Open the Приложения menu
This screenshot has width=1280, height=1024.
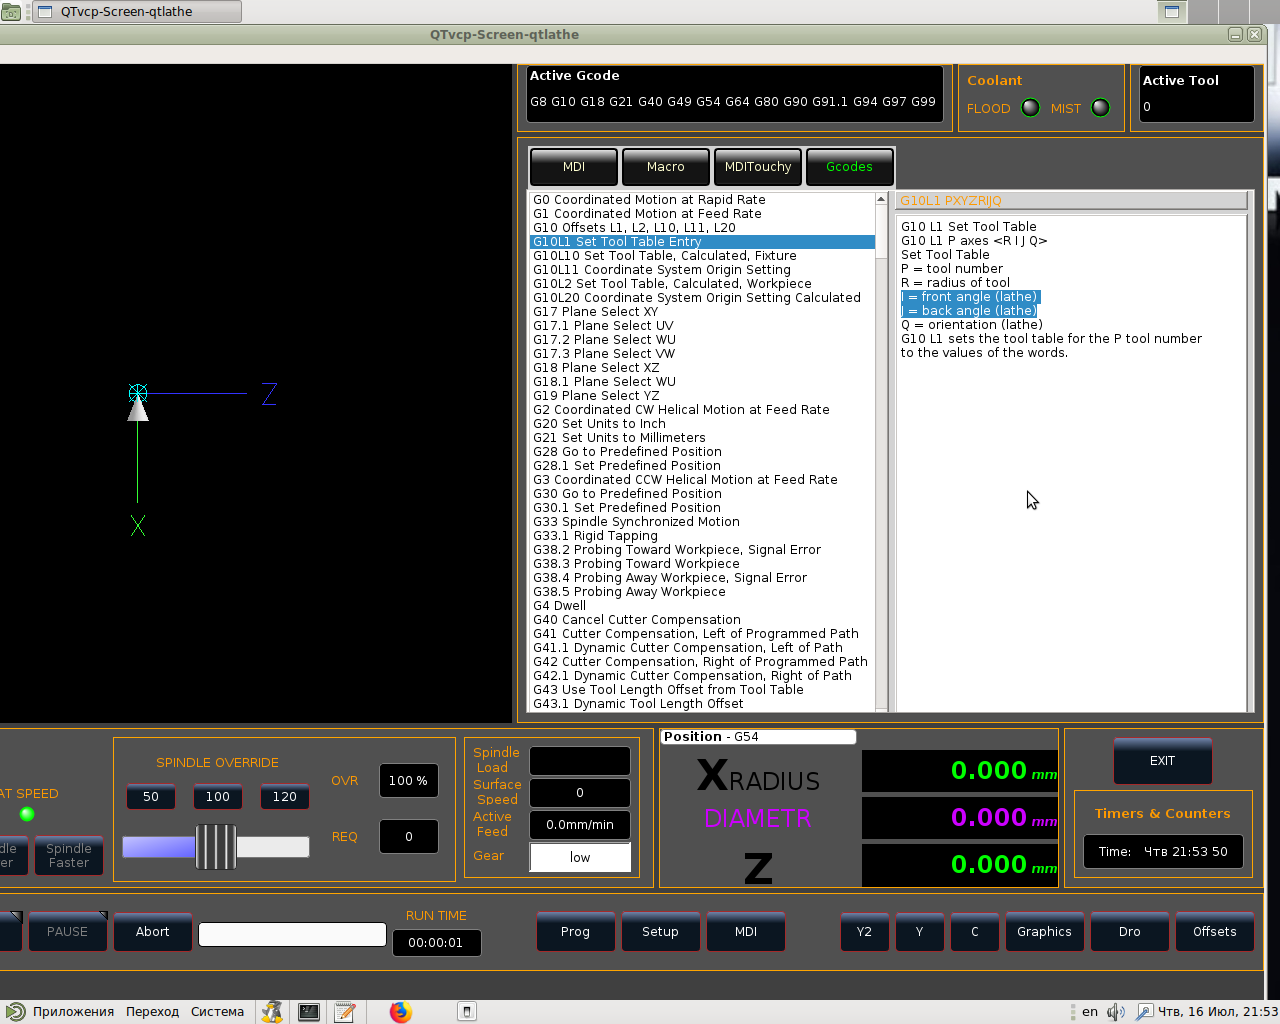click(73, 1012)
